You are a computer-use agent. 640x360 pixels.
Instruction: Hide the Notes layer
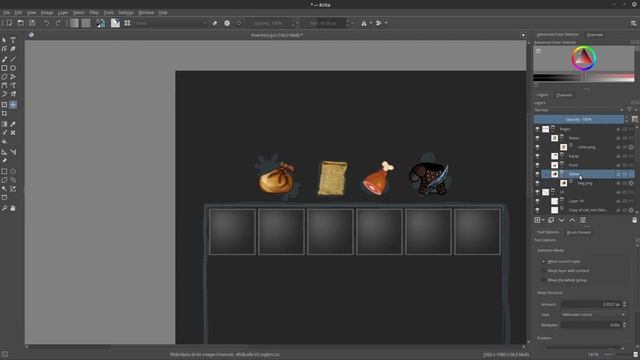[x=537, y=138]
